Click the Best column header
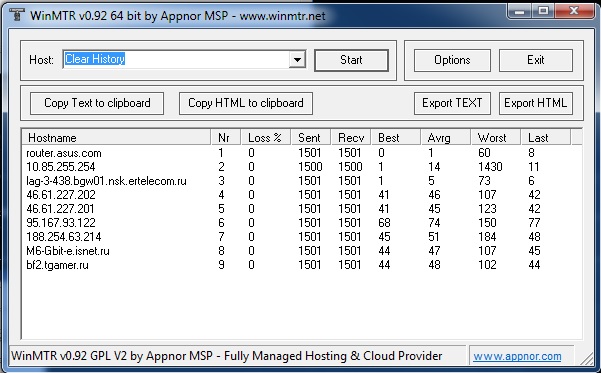 coord(396,138)
